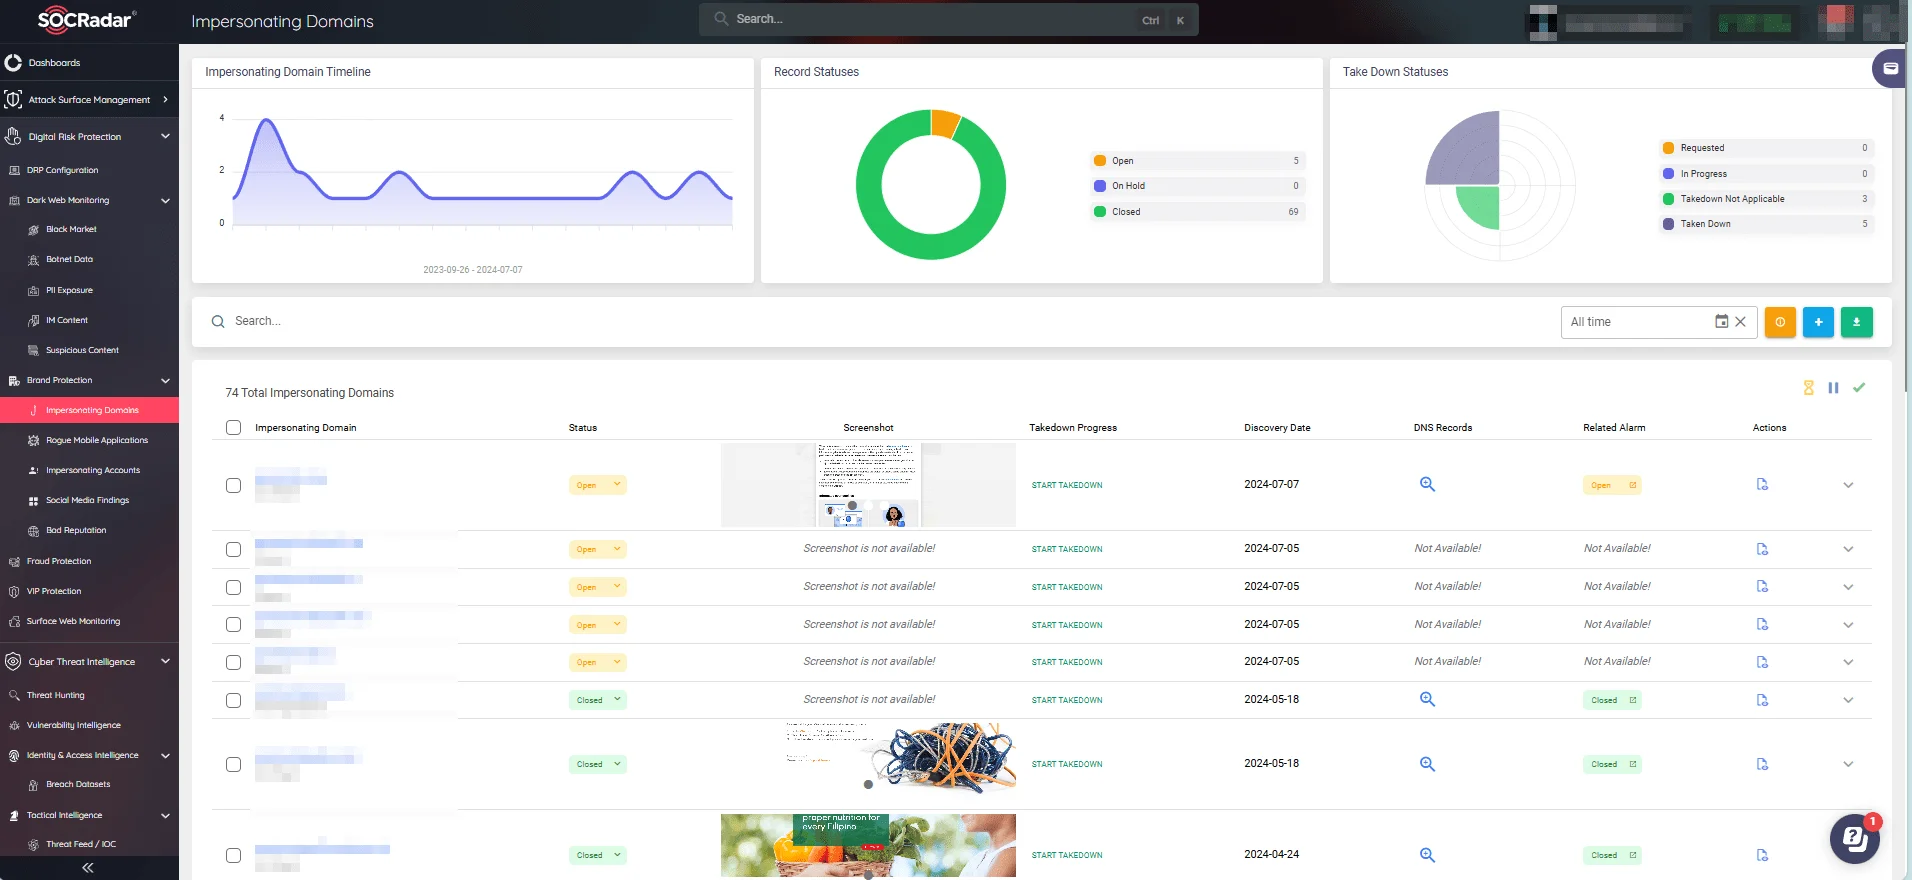Click the blue add domain plus button
This screenshot has width=1912, height=880.
(x=1818, y=322)
